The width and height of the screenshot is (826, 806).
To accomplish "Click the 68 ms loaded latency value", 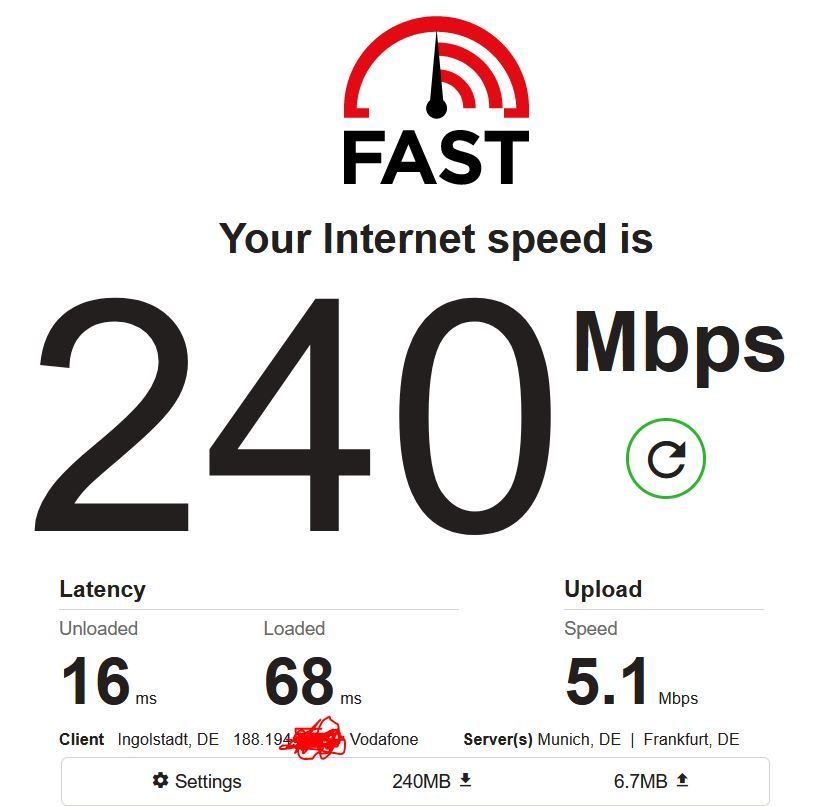I will pyautogui.click(x=313, y=681).
